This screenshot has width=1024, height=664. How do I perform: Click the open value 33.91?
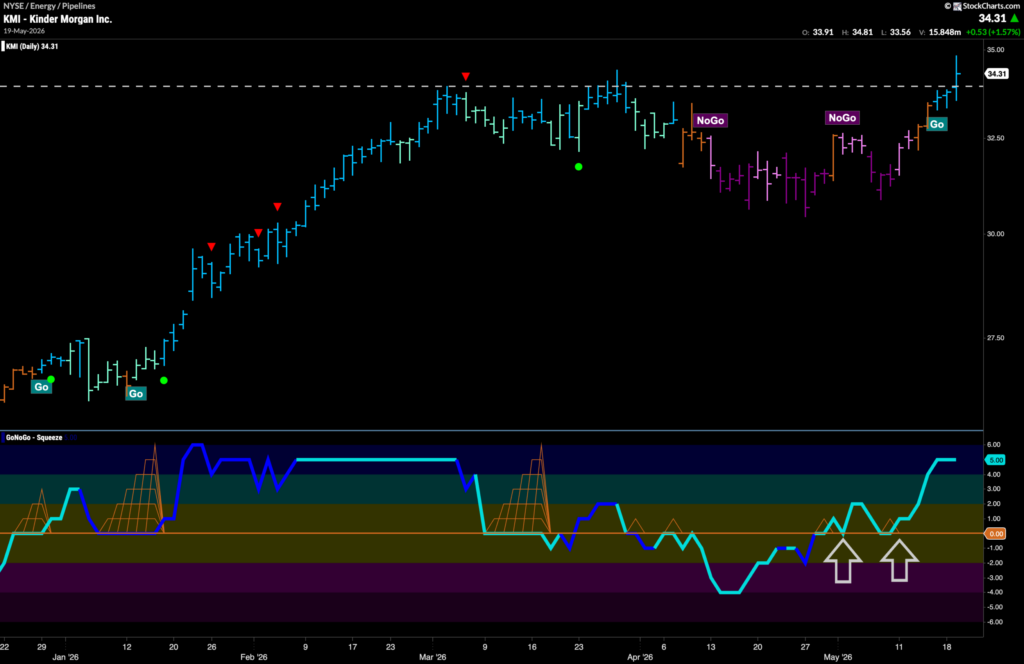823,32
